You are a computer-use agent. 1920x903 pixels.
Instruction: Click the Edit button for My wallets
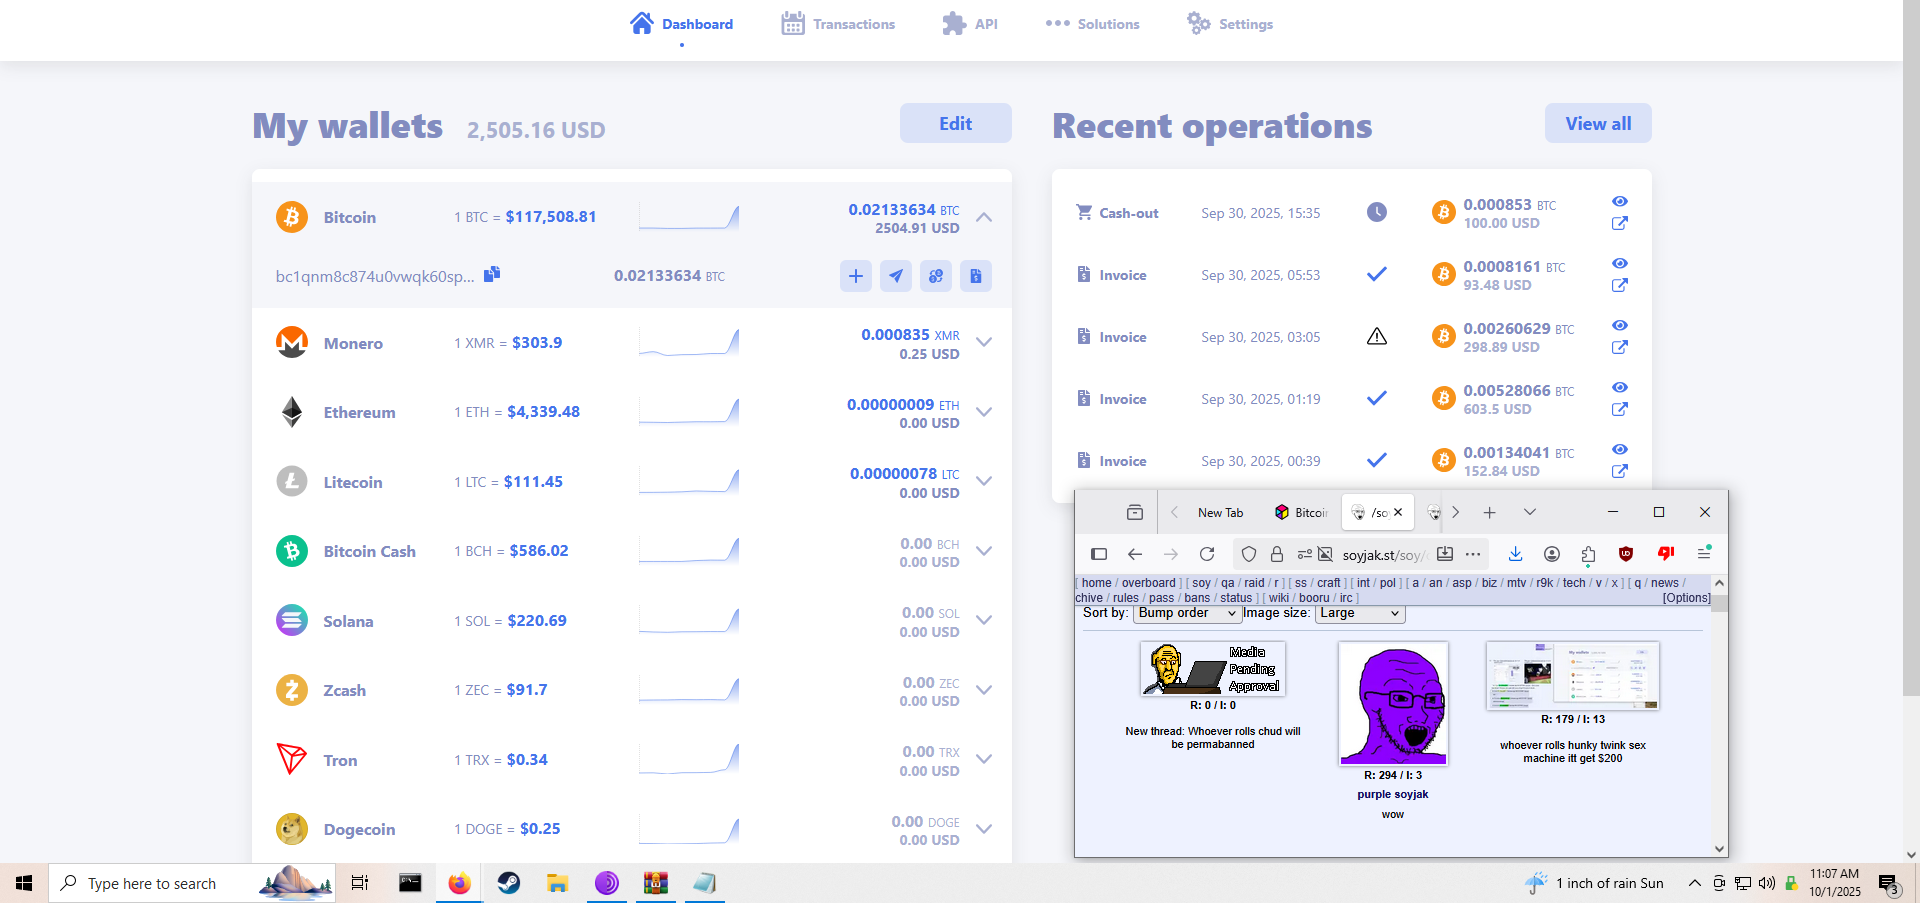point(955,123)
